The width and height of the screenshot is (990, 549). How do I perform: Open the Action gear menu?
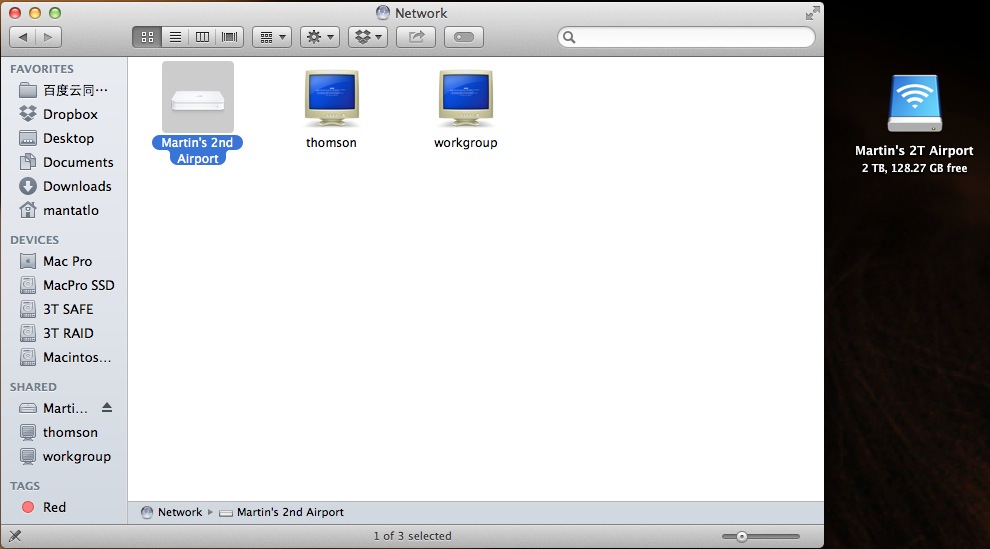320,37
